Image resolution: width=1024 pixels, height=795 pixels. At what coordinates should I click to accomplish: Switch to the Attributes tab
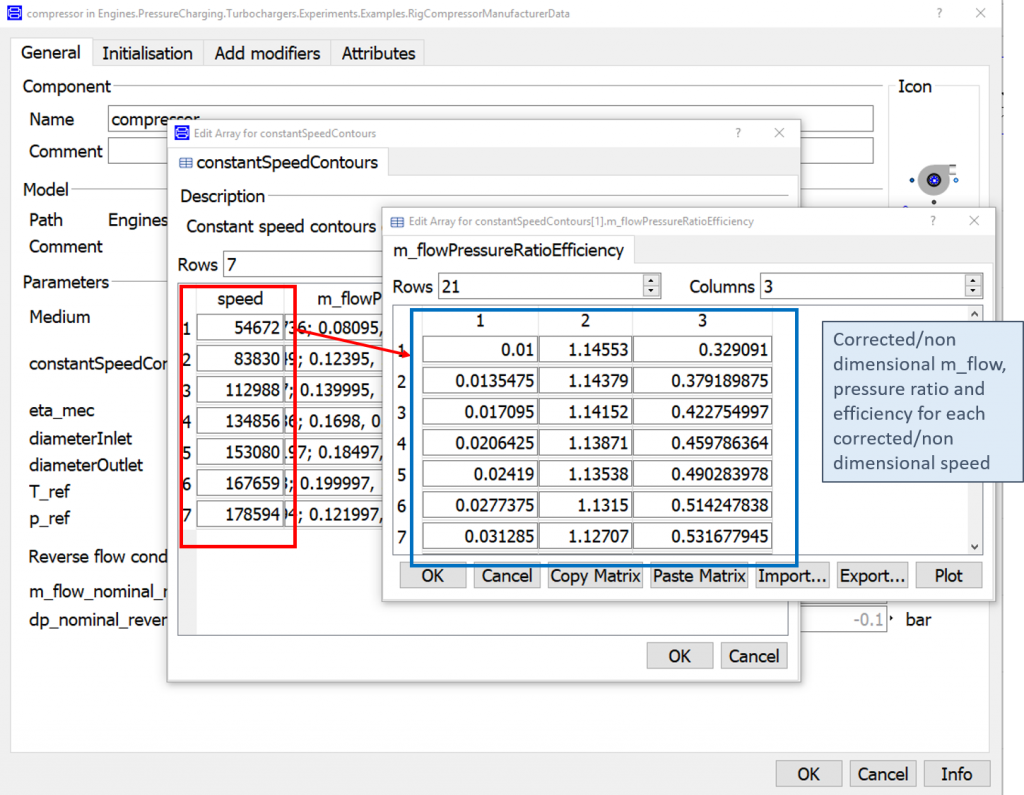tap(378, 54)
